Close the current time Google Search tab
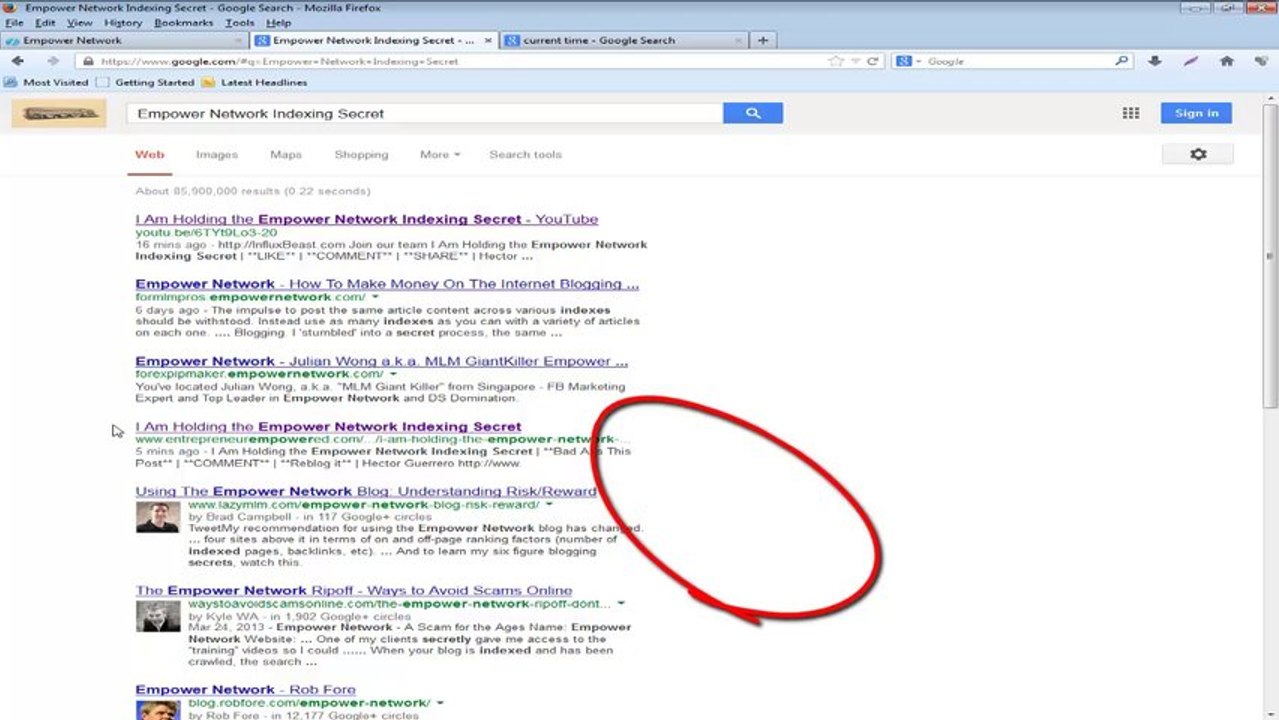This screenshot has height=720, width=1279. click(739, 41)
